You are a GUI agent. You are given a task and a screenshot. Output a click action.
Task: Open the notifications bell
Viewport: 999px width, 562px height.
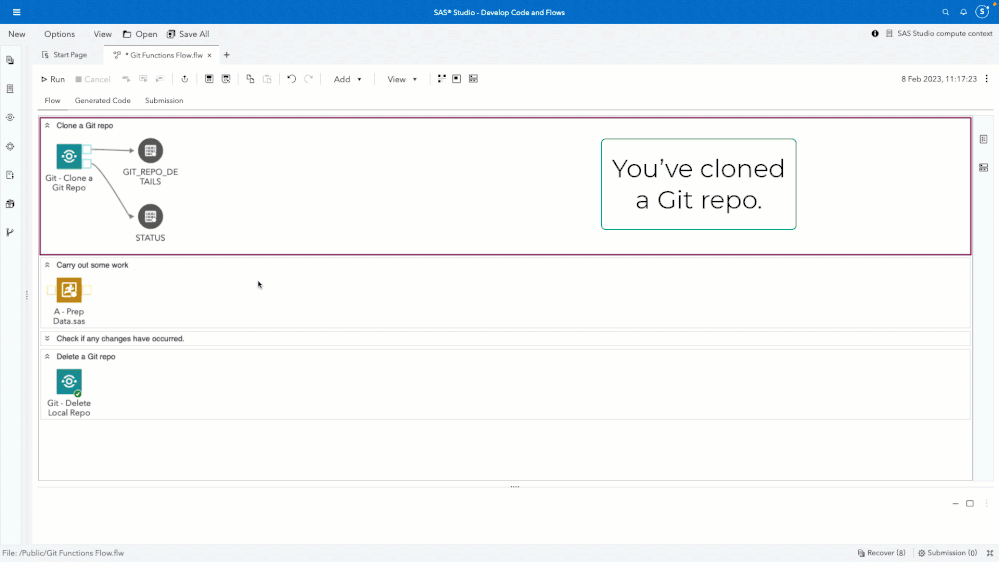(x=963, y=12)
